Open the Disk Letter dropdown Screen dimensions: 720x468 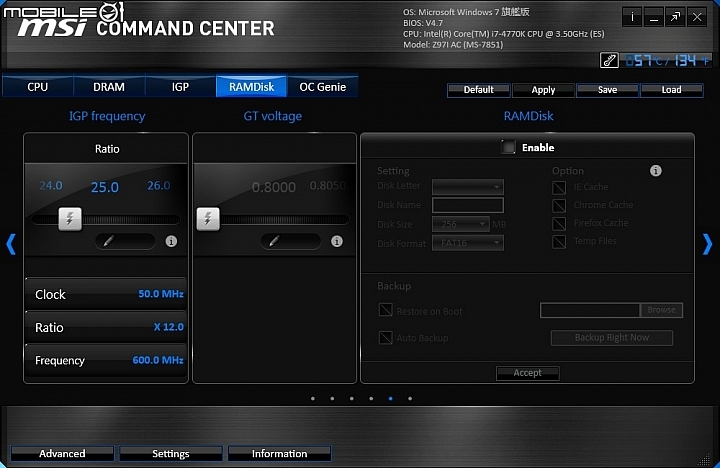(x=468, y=187)
